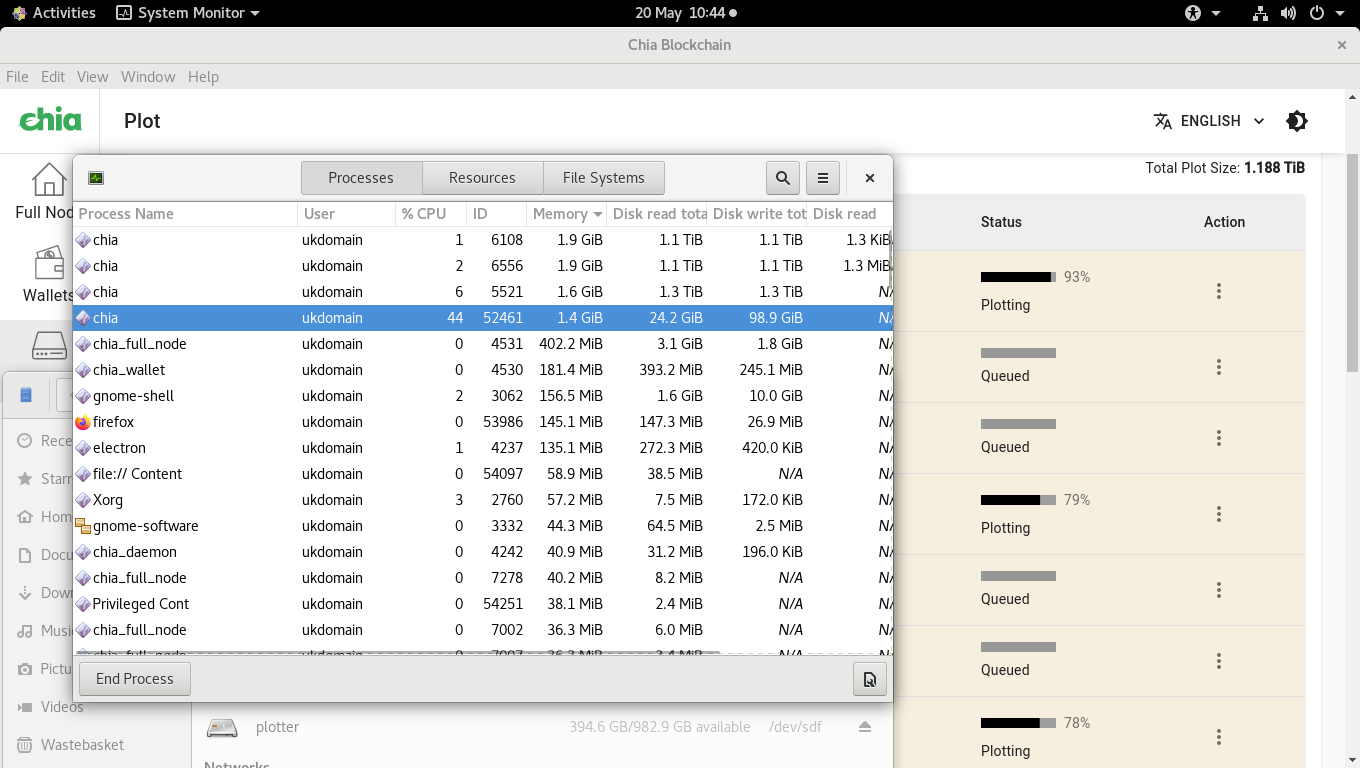Select the chia process with ID 6108
Screen dimensions: 1360x768
pyautogui.click(x=483, y=240)
